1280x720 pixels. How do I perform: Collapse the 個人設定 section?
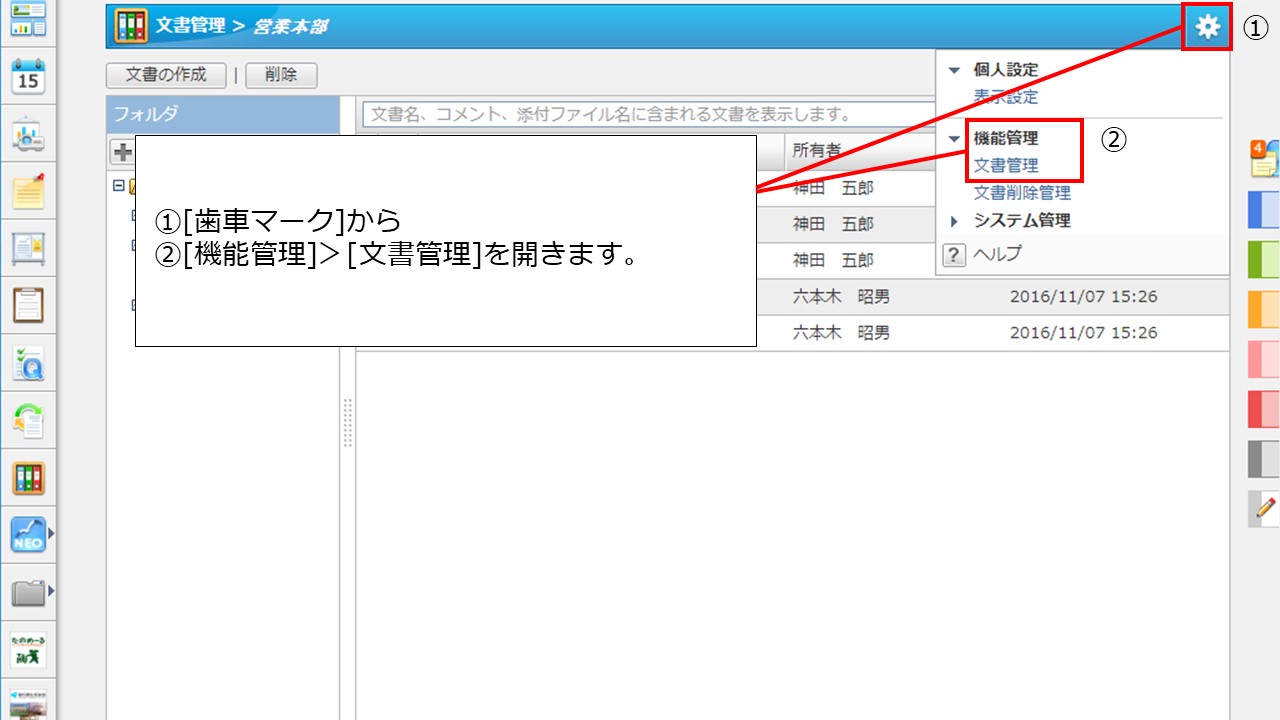[x=954, y=71]
